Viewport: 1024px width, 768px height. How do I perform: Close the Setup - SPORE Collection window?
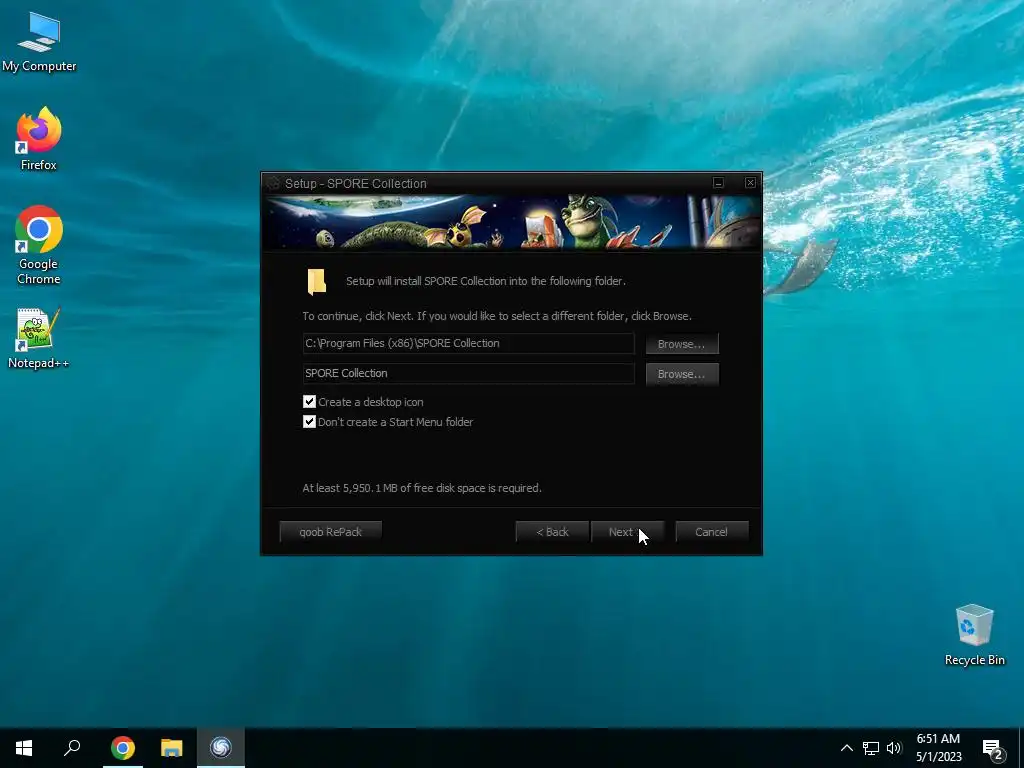tap(750, 183)
